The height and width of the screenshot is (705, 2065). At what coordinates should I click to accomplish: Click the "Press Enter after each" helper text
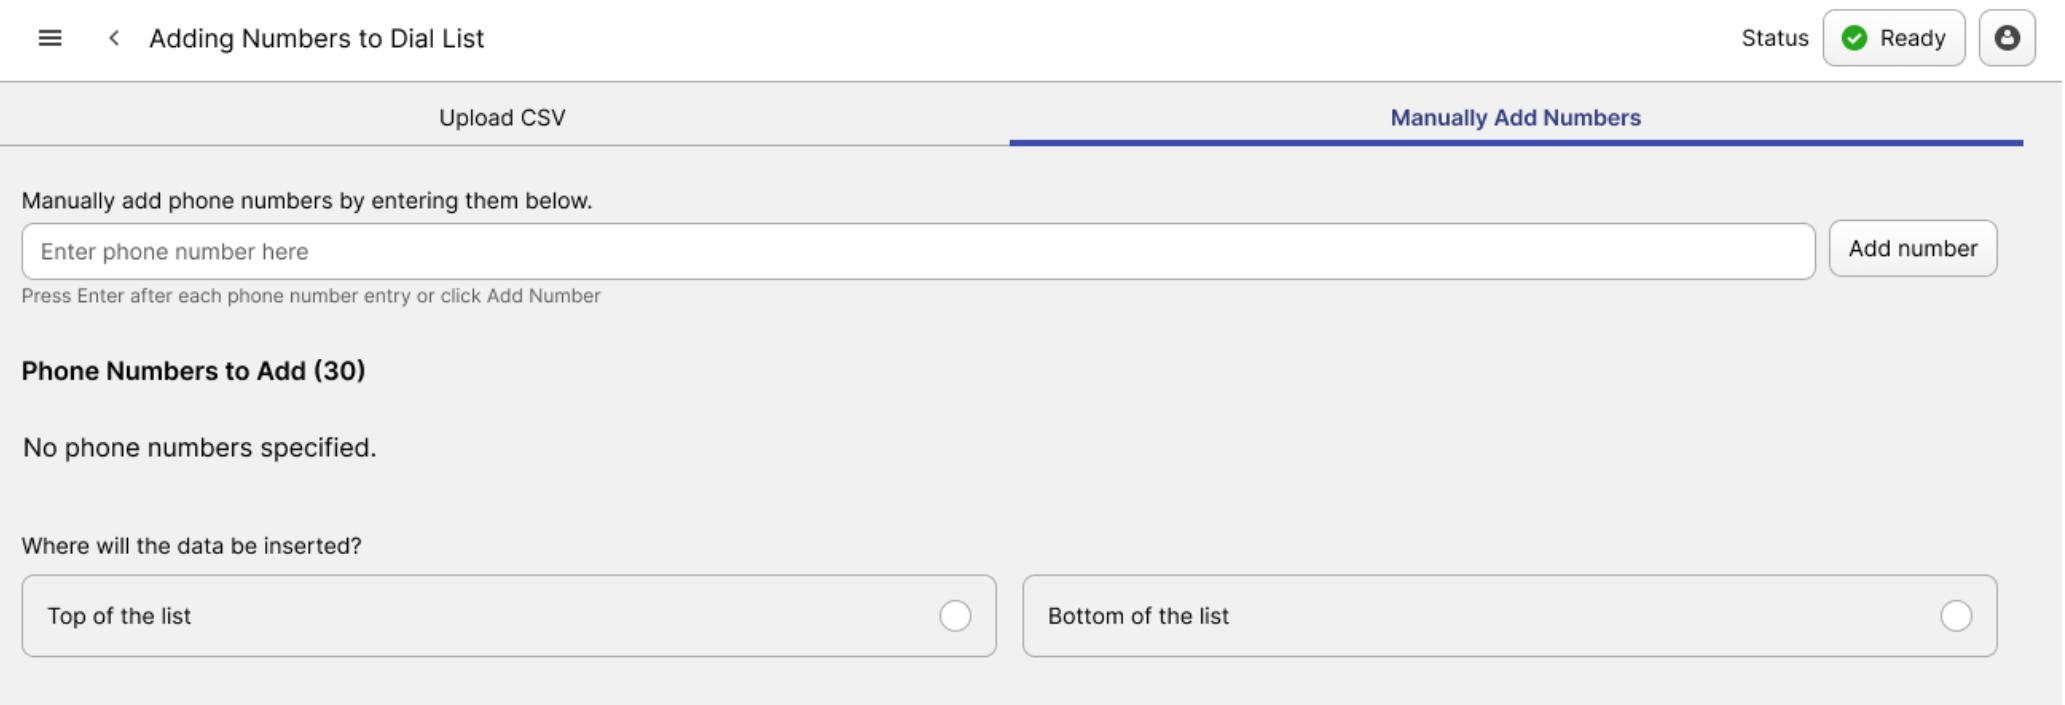click(x=310, y=296)
